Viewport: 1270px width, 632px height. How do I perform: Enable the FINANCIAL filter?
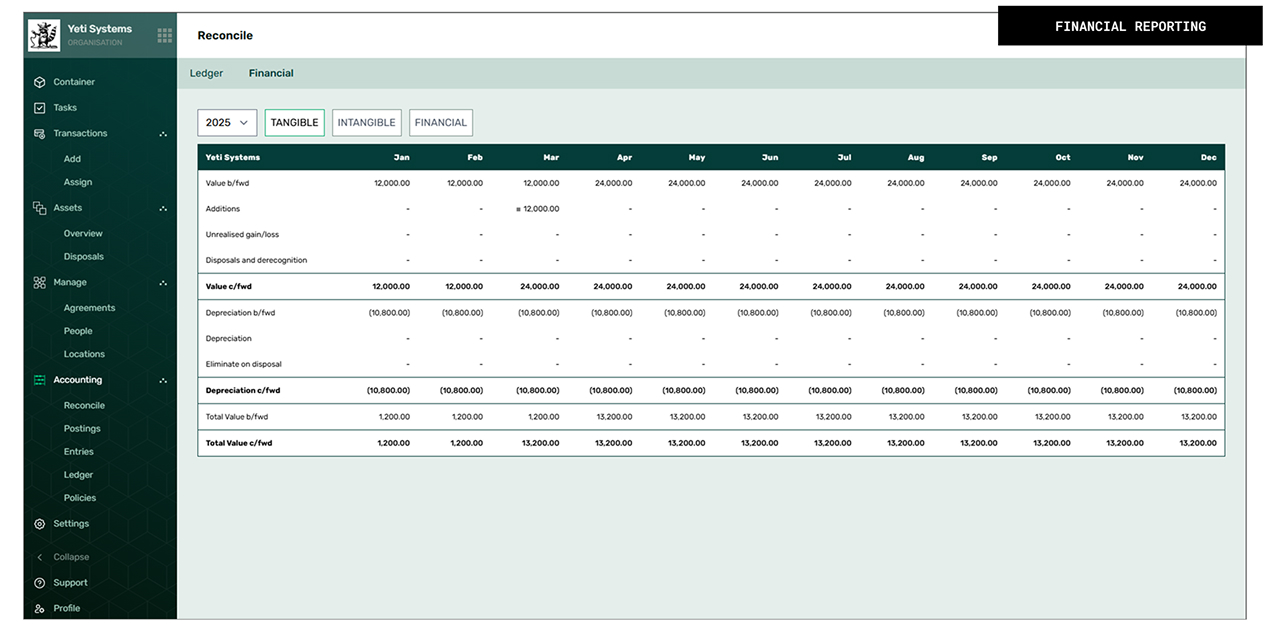(440, 121)
